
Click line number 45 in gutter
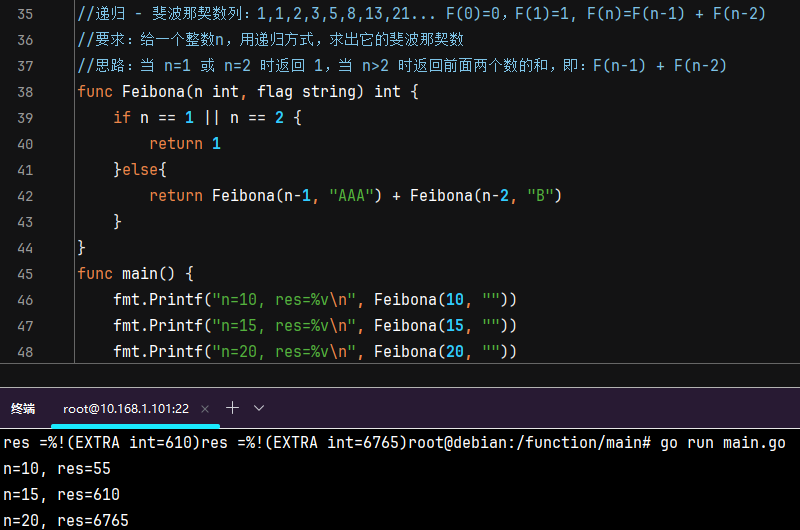[25, 274]
